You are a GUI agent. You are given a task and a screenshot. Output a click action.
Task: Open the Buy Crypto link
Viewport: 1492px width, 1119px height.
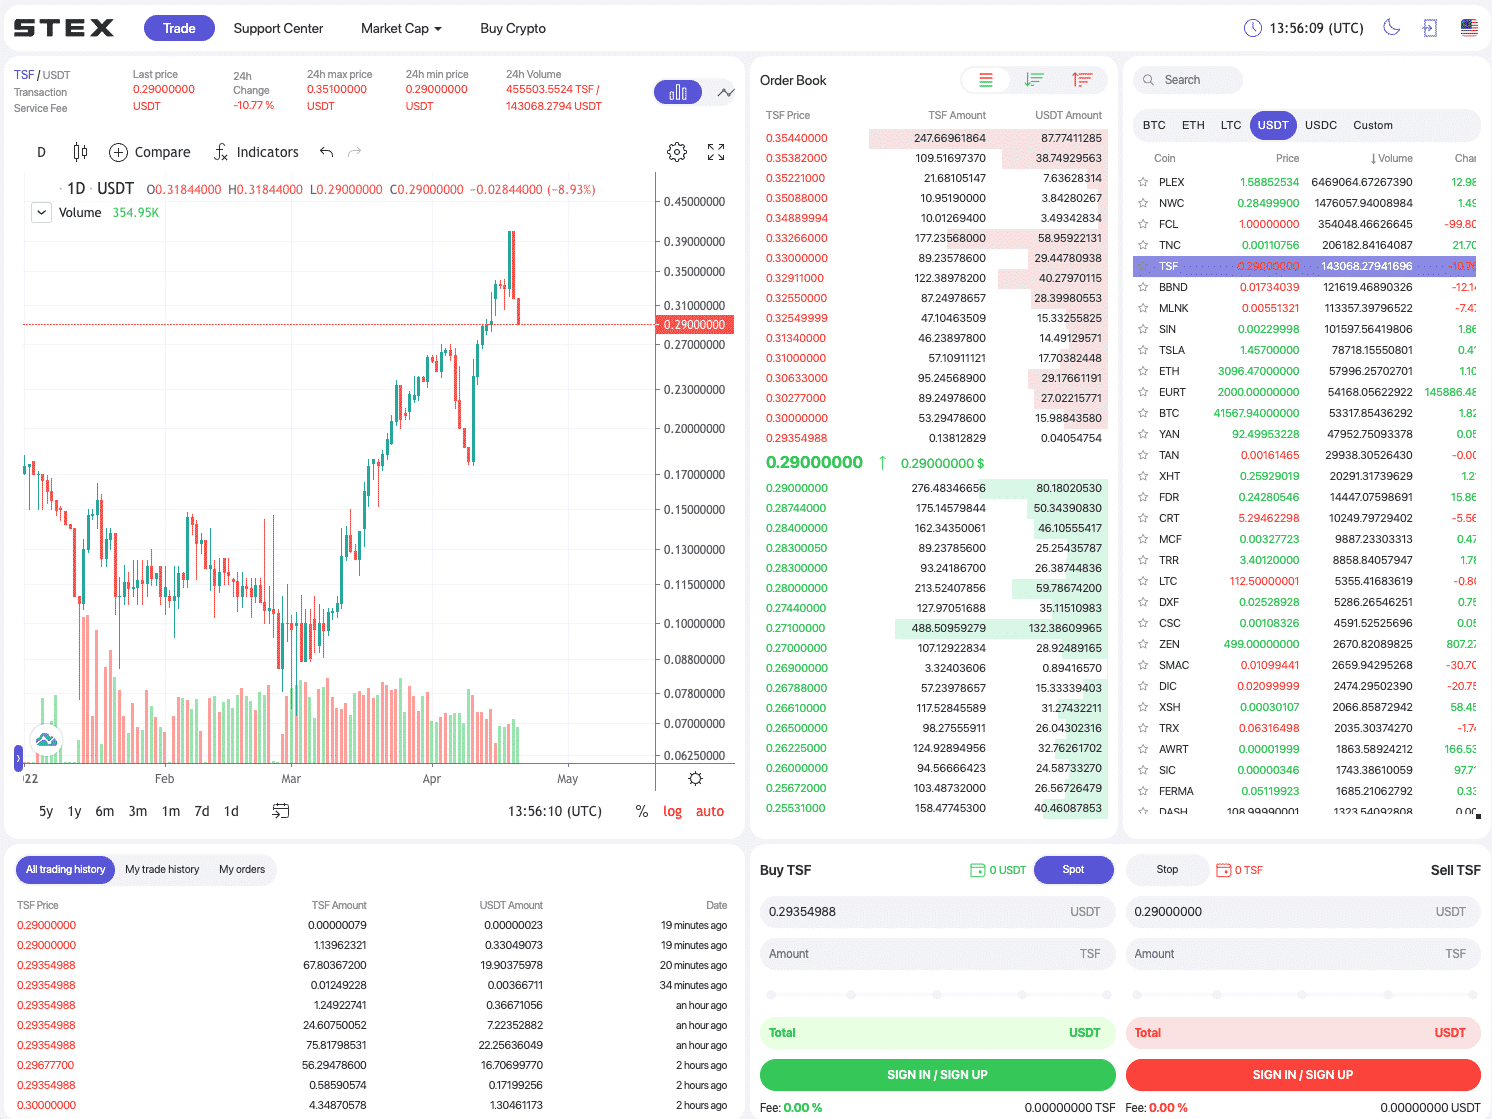(x=513, y=28)
